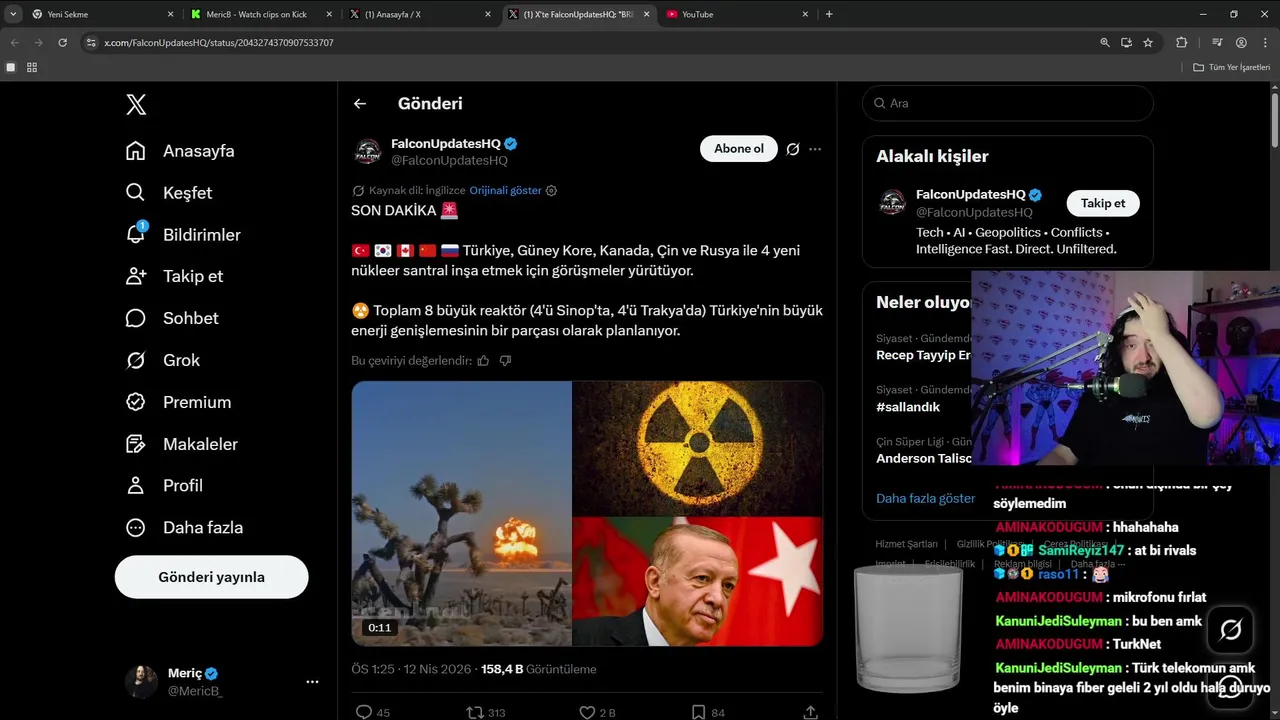Click the page vertical scrollbar

click(x=1275, y=122)
